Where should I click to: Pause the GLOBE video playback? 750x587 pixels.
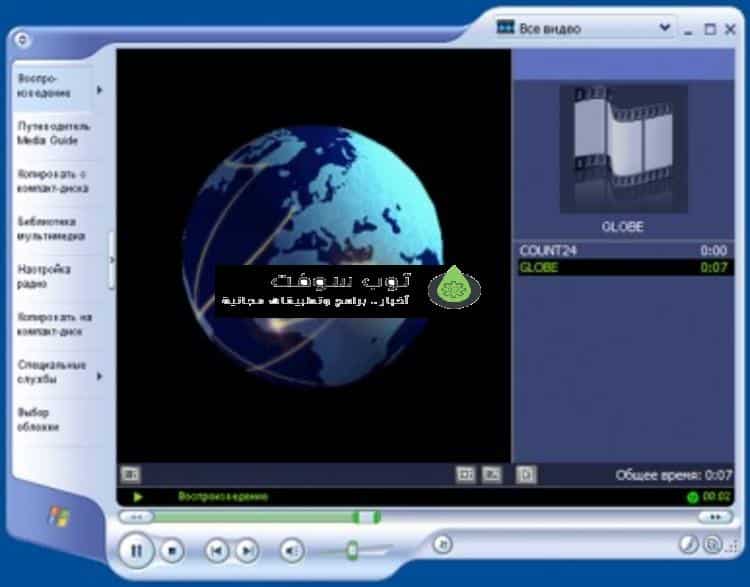click(x=136, y=551)
